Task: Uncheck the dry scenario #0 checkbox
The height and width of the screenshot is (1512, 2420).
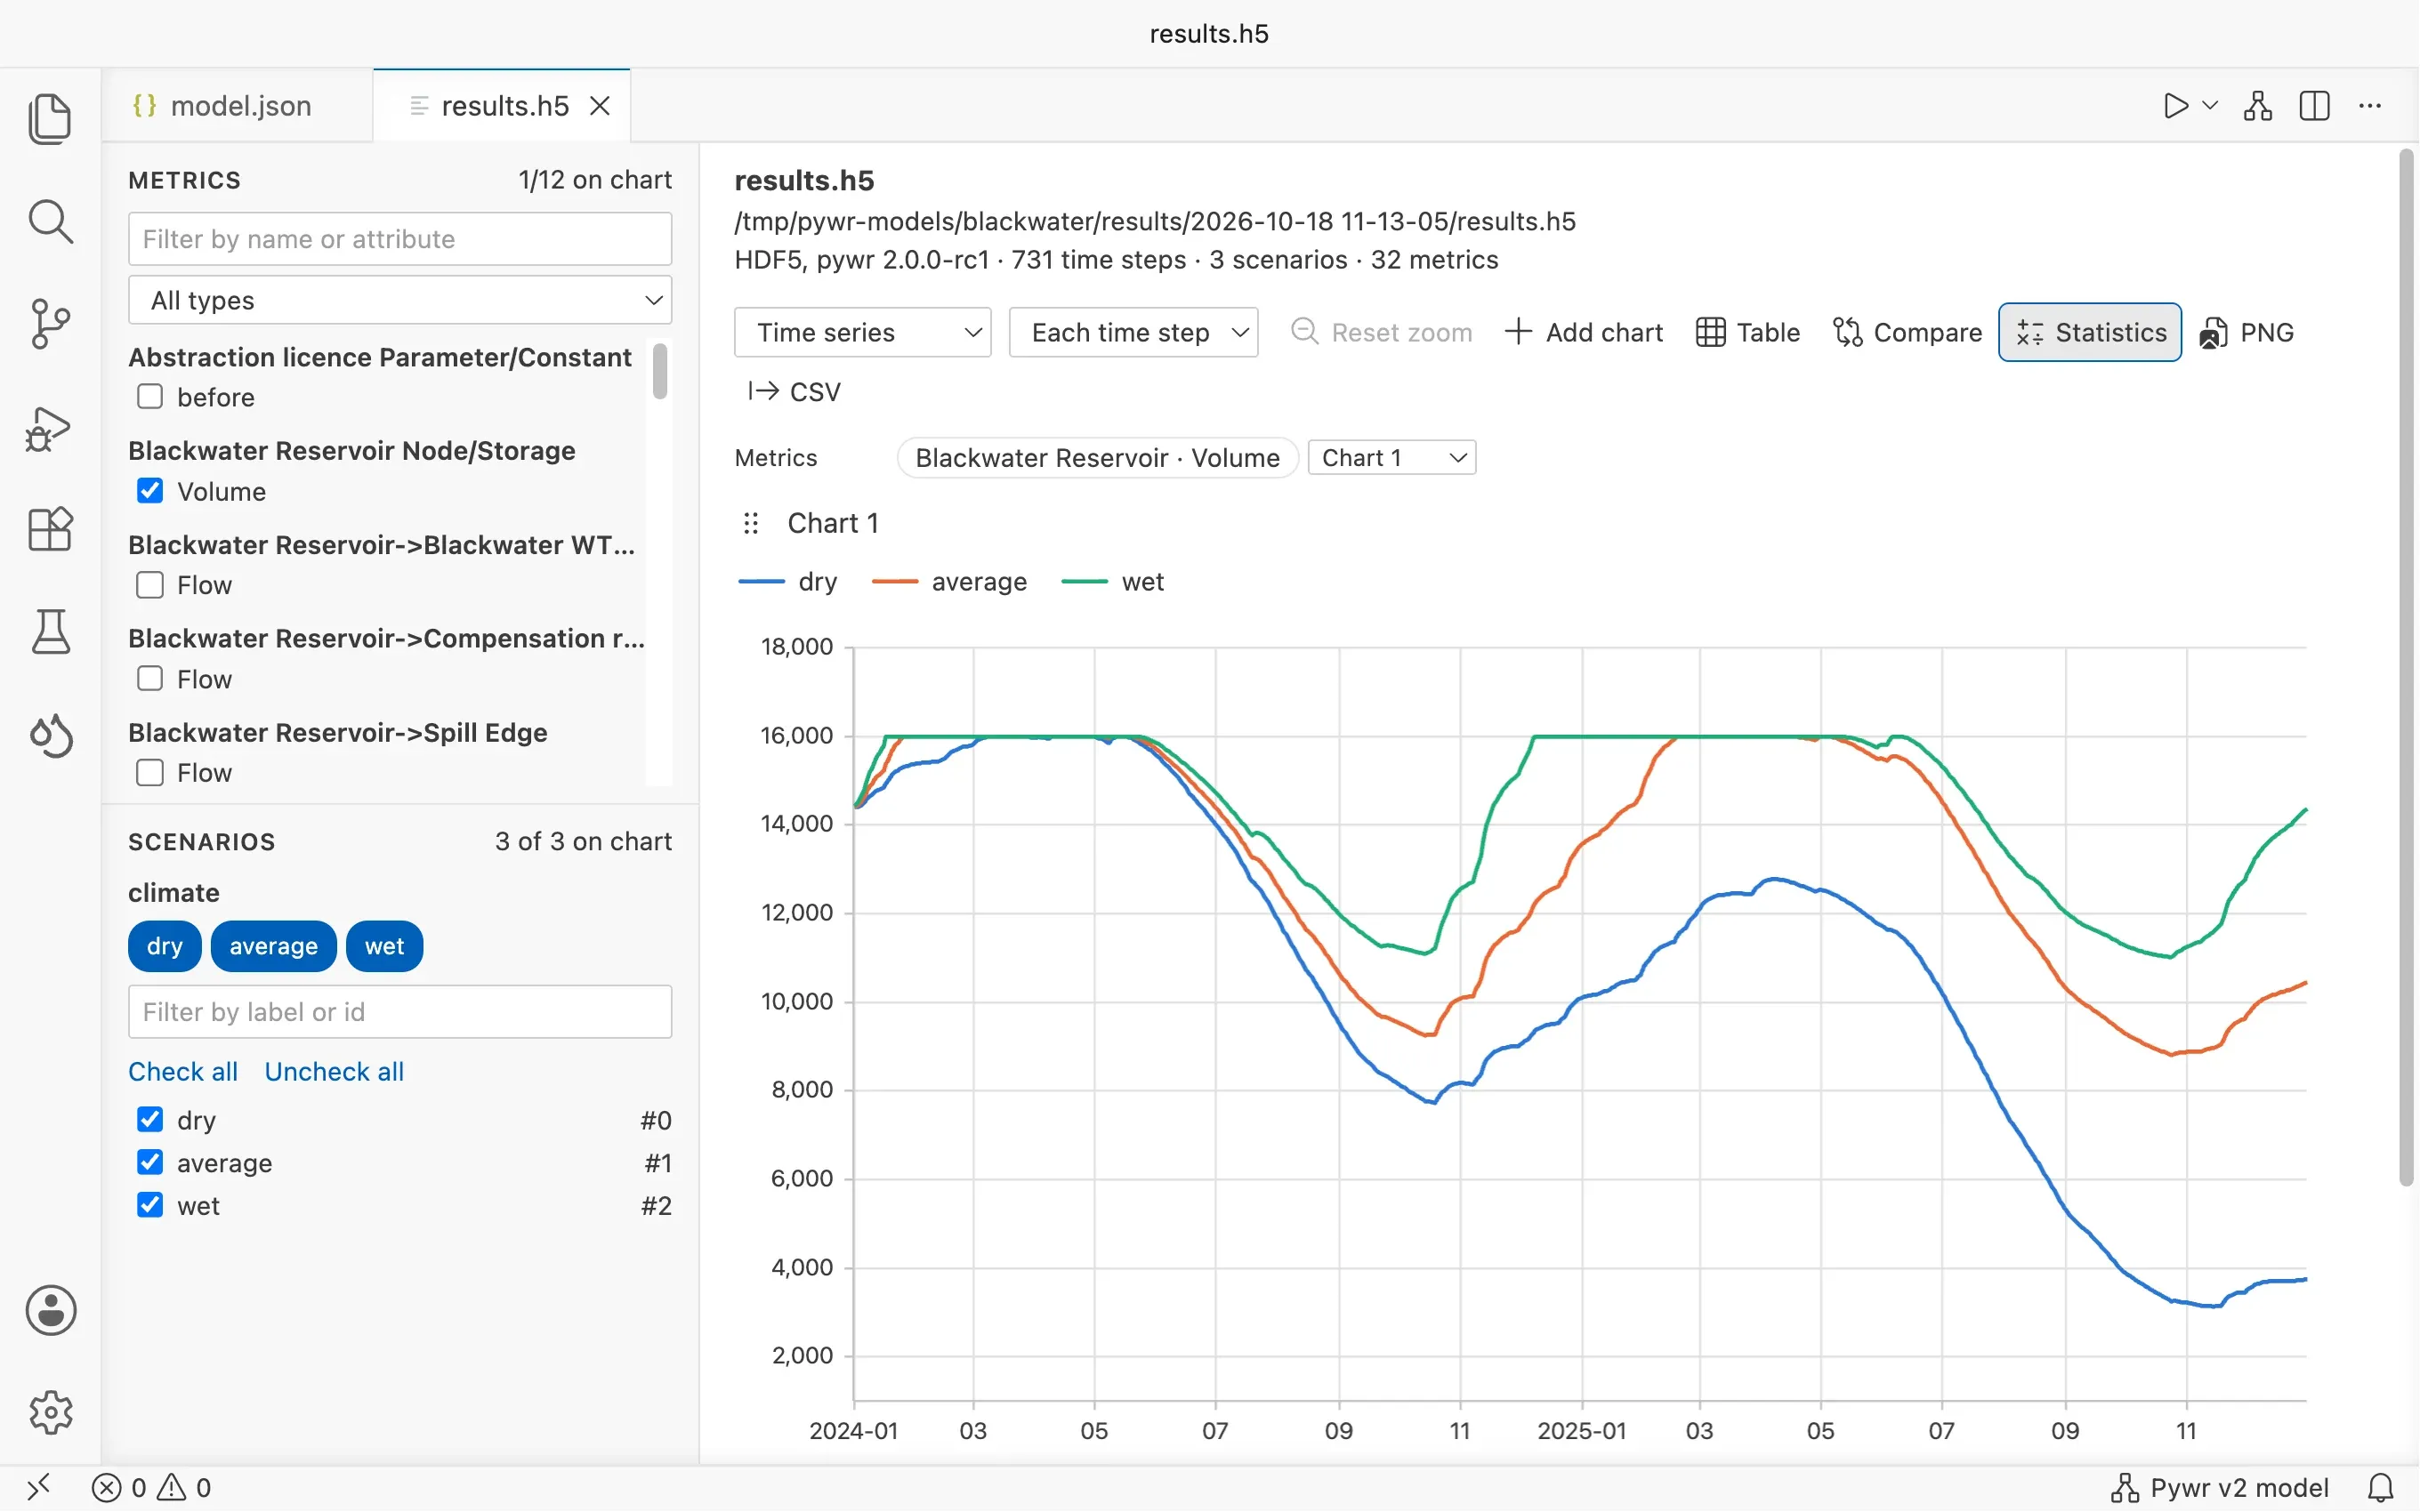Action: [150, 1120]
